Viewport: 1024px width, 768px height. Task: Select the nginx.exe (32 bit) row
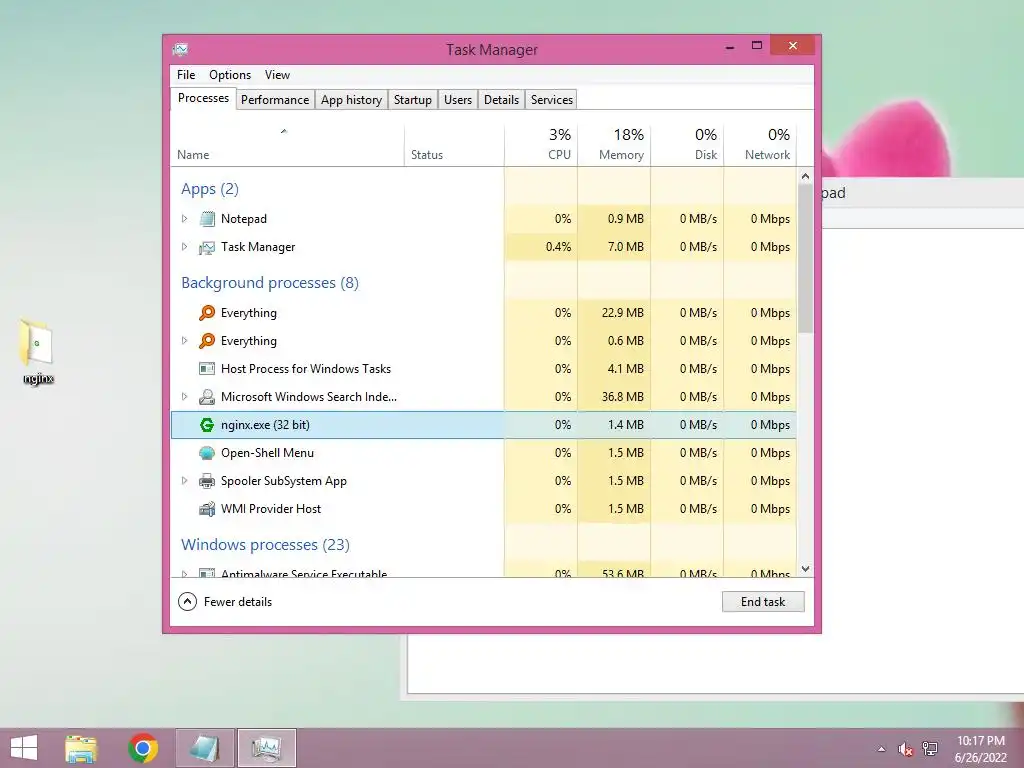click(x=483, y=425)
